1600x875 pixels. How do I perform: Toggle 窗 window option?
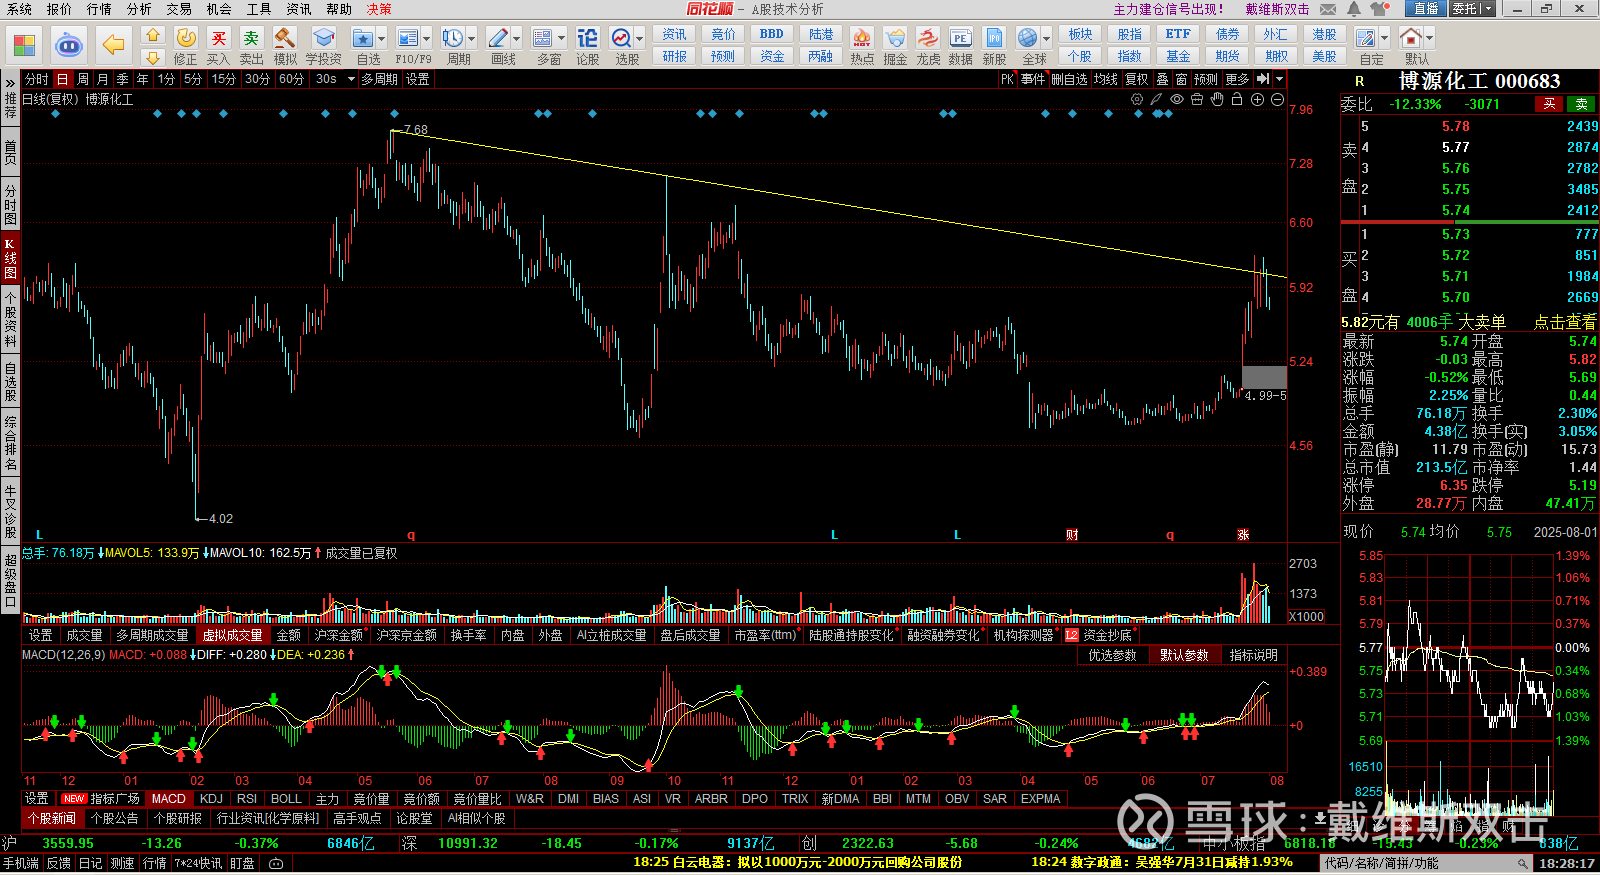tap(1181, 79)
